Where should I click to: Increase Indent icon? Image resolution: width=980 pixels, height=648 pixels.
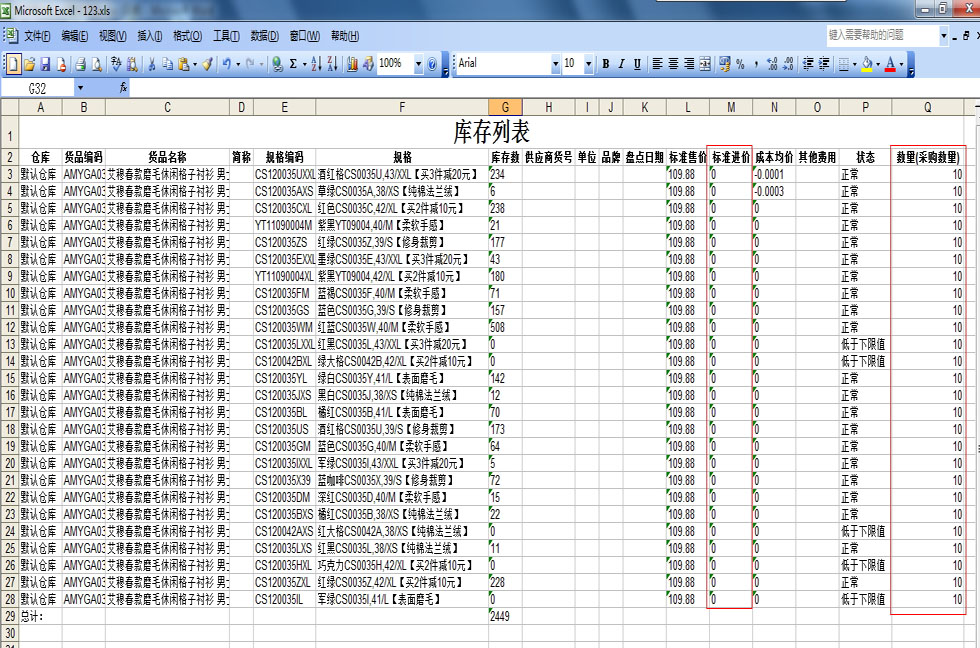tap(824, 64)
